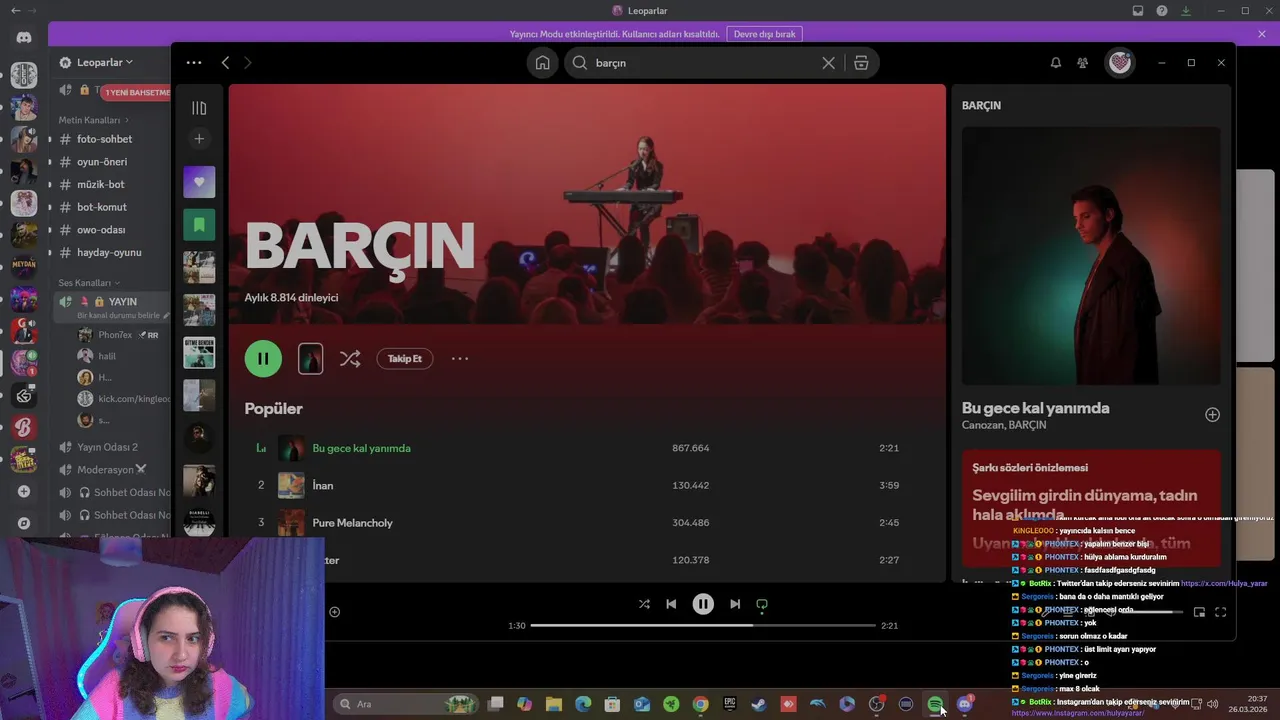Toggle shuffle beside the Takip Et button

(350, 358)
